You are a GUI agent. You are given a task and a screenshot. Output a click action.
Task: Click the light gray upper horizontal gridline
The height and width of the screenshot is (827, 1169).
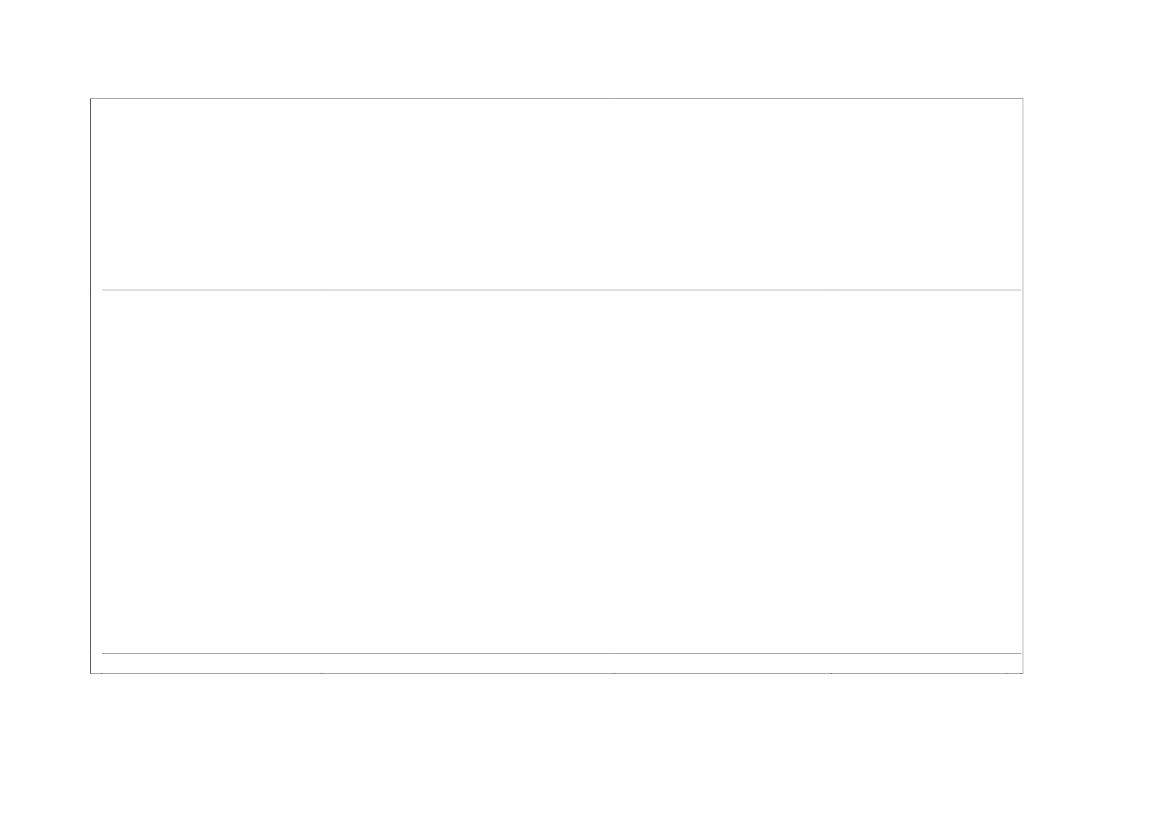(x=561, y=289)
